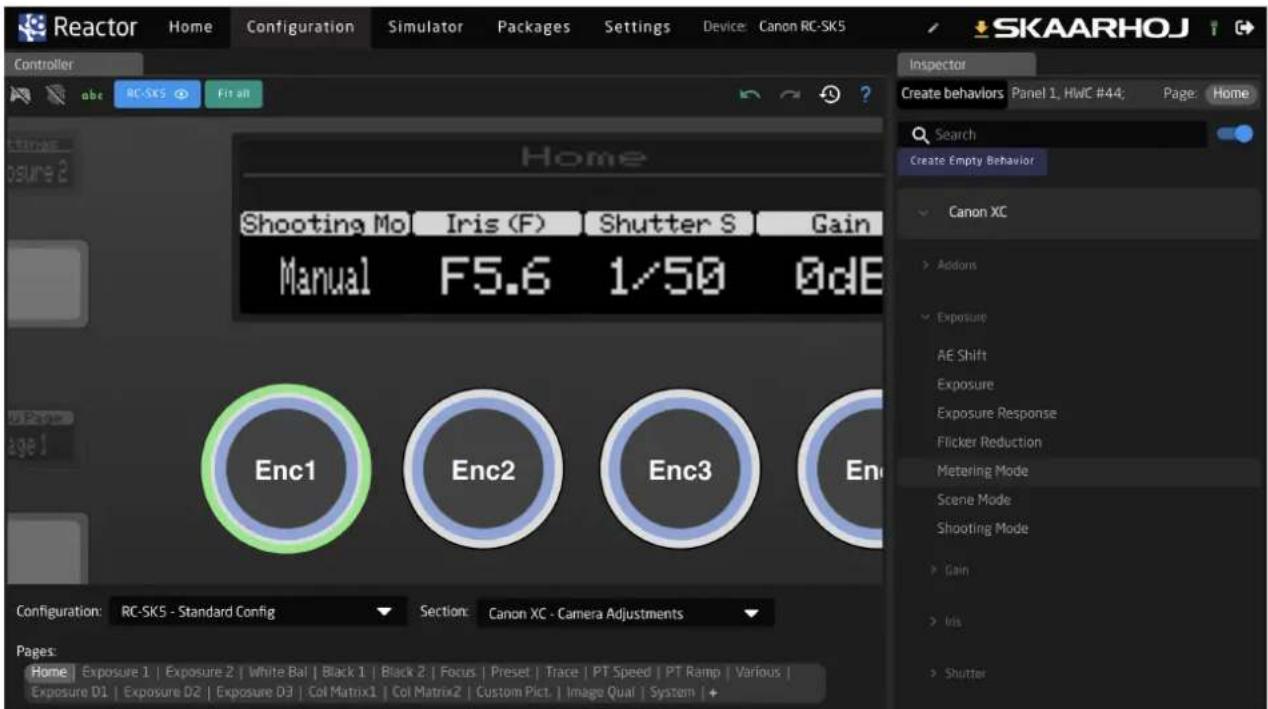This screenshot has height=709, width=1268.
Task: Toggle the green abc labels icon
Action: [90, 95]
